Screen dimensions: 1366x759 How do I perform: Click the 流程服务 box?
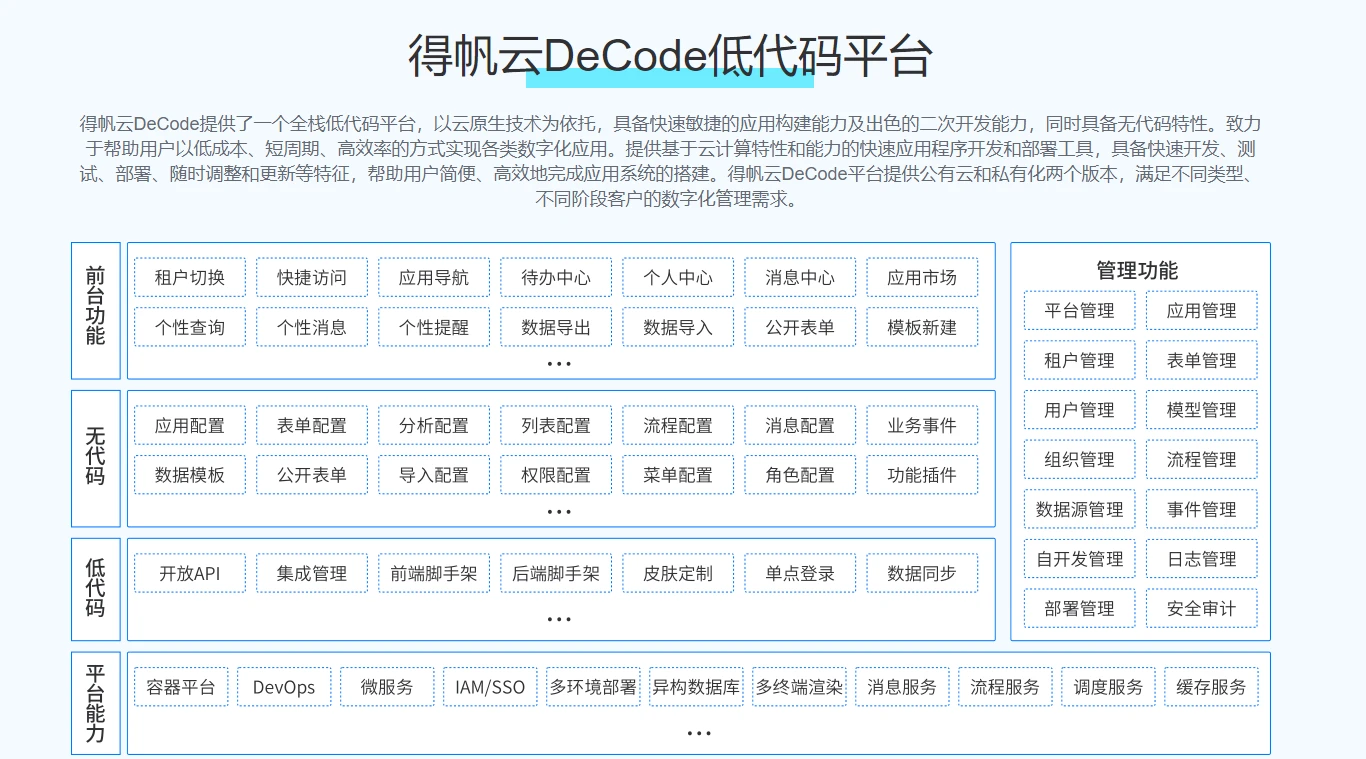1005,688
